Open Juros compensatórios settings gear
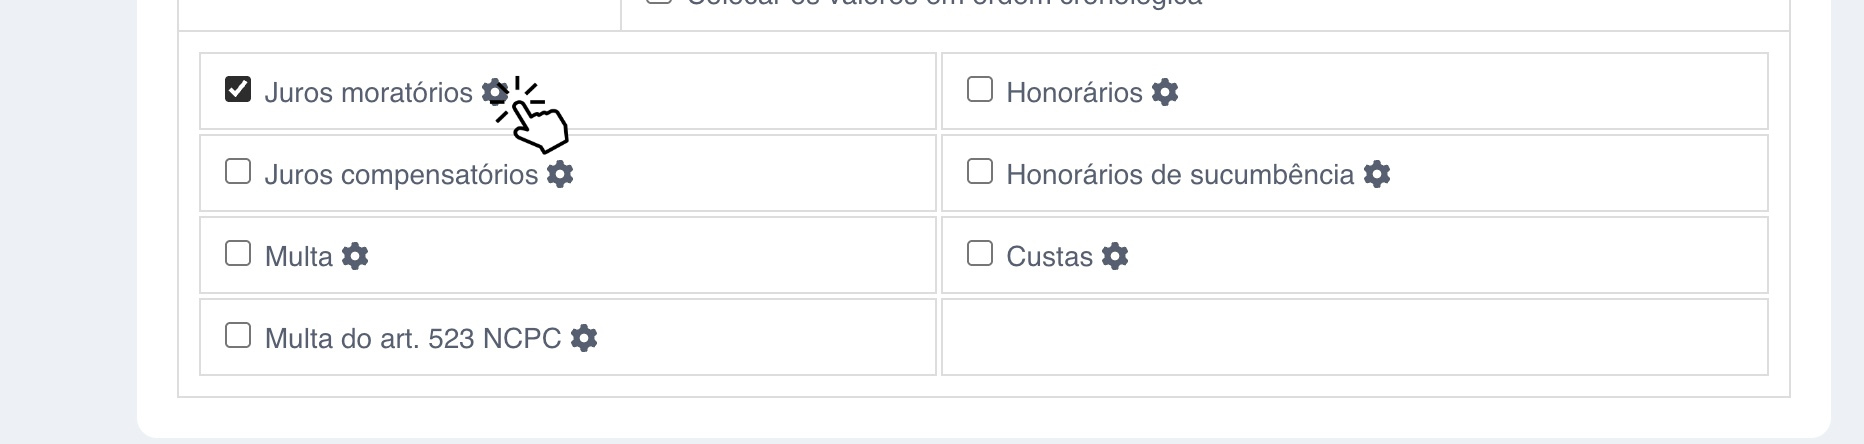 click(560, 174)
